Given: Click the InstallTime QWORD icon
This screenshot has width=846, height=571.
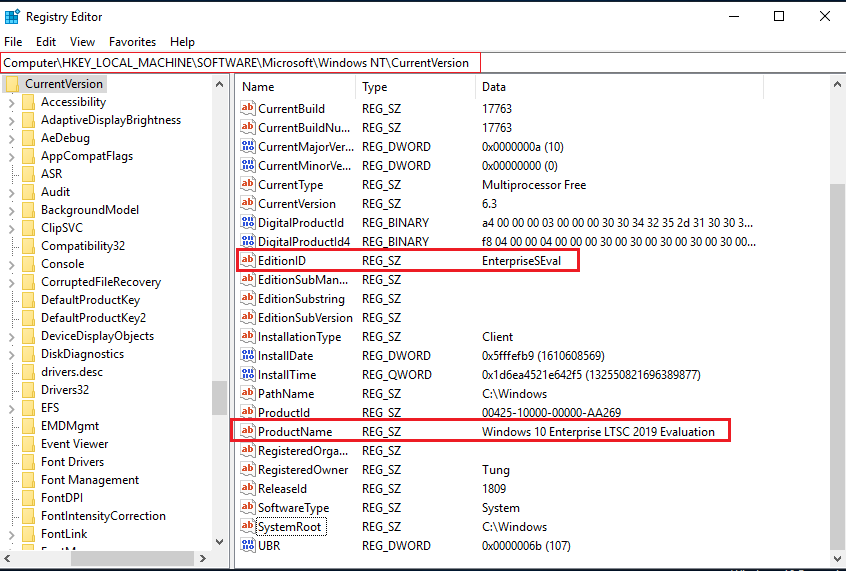Looking at the screenshot, I should pyautogui.click(x=248, y=374).
